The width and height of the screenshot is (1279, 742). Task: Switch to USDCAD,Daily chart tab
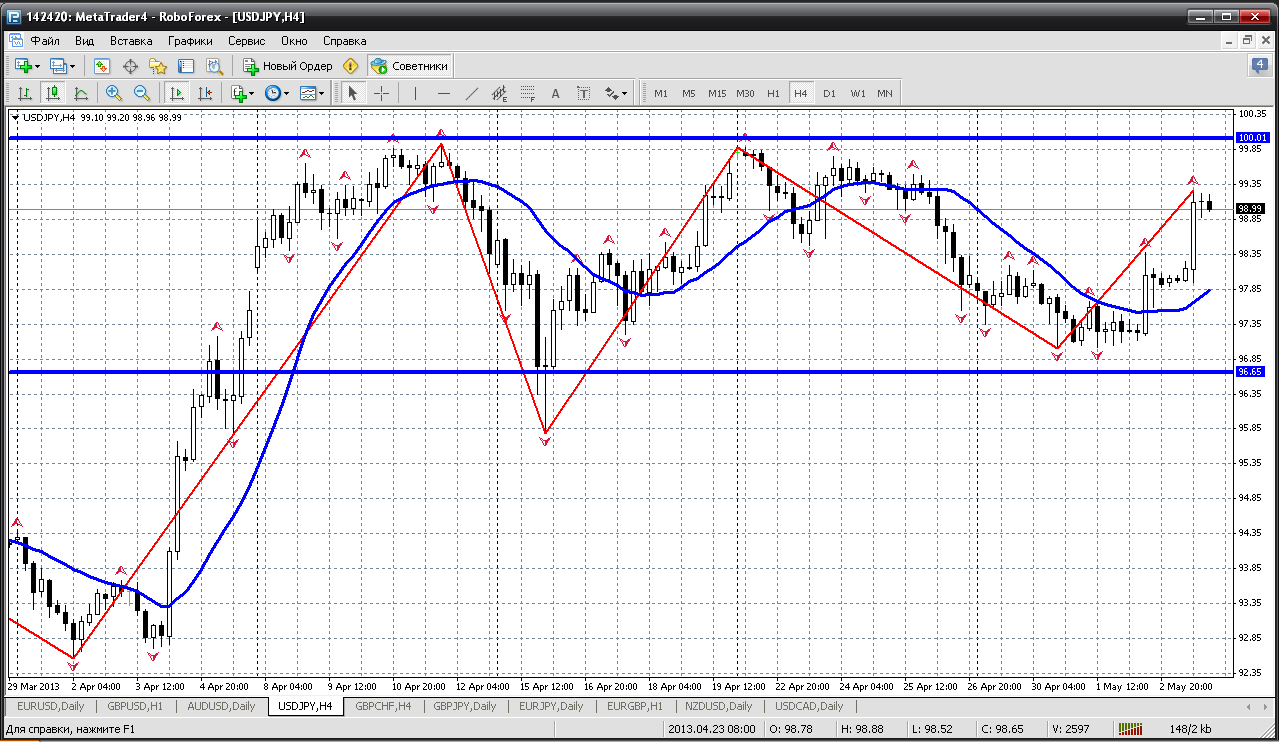(809, 706)
